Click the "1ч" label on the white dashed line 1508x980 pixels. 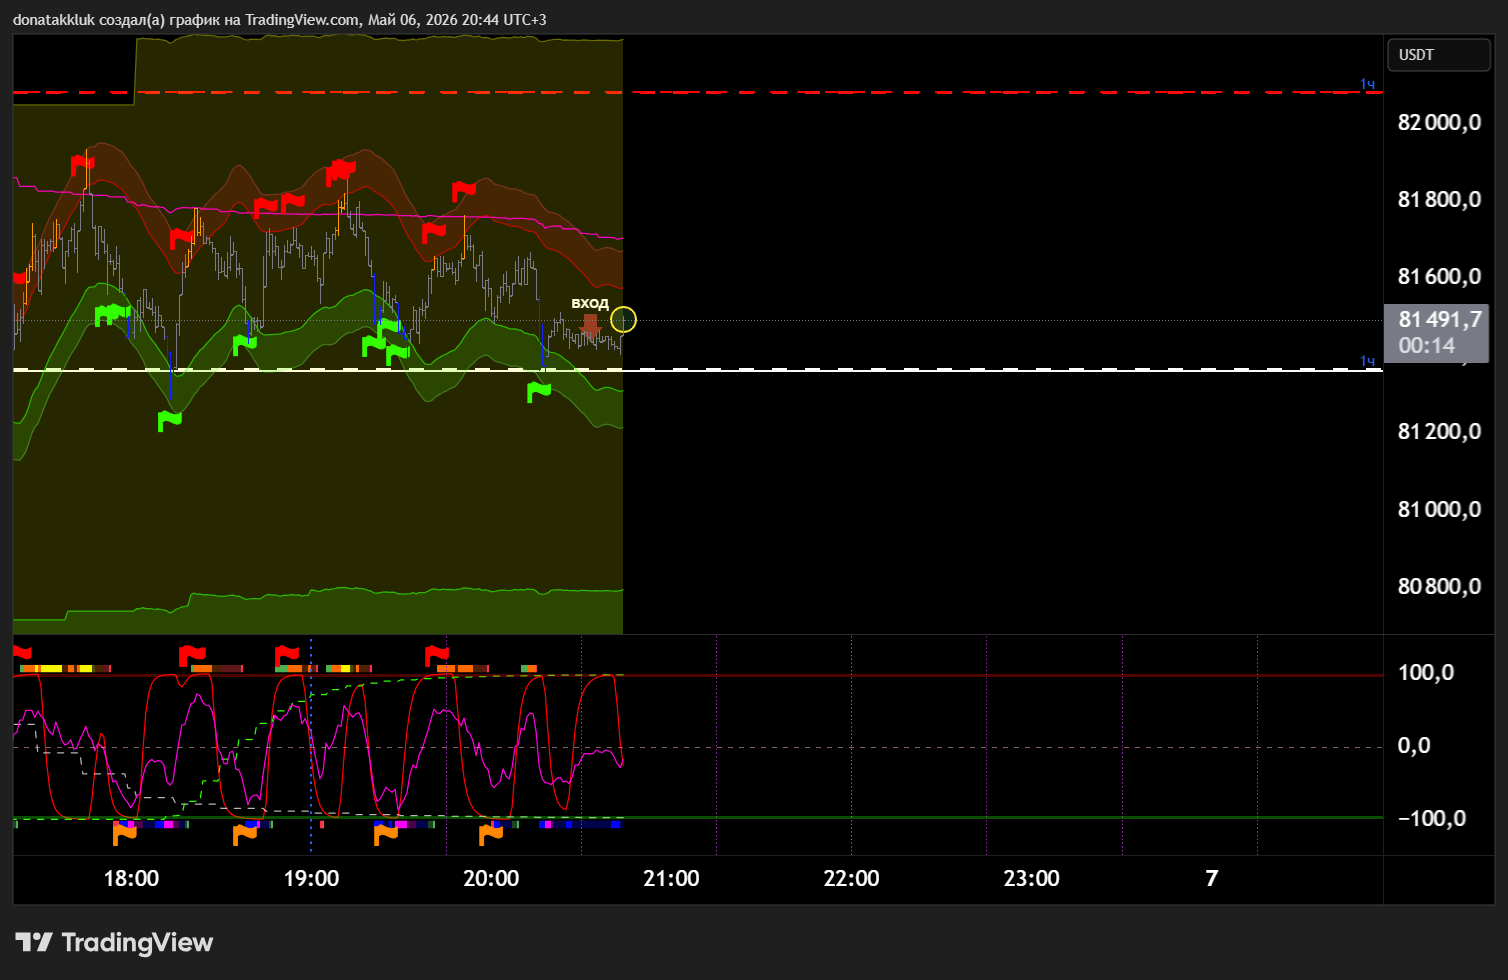(1367, 361)
